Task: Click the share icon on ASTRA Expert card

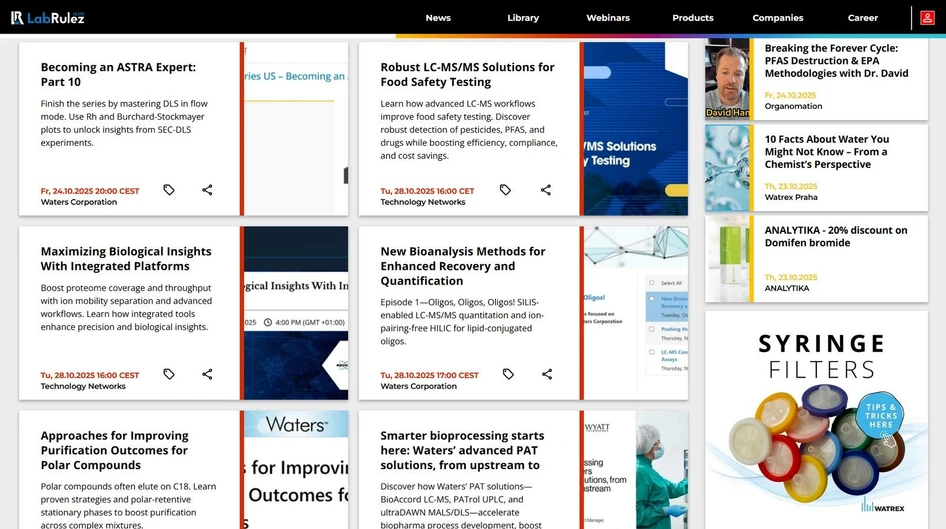Action: tap(207, 190)
